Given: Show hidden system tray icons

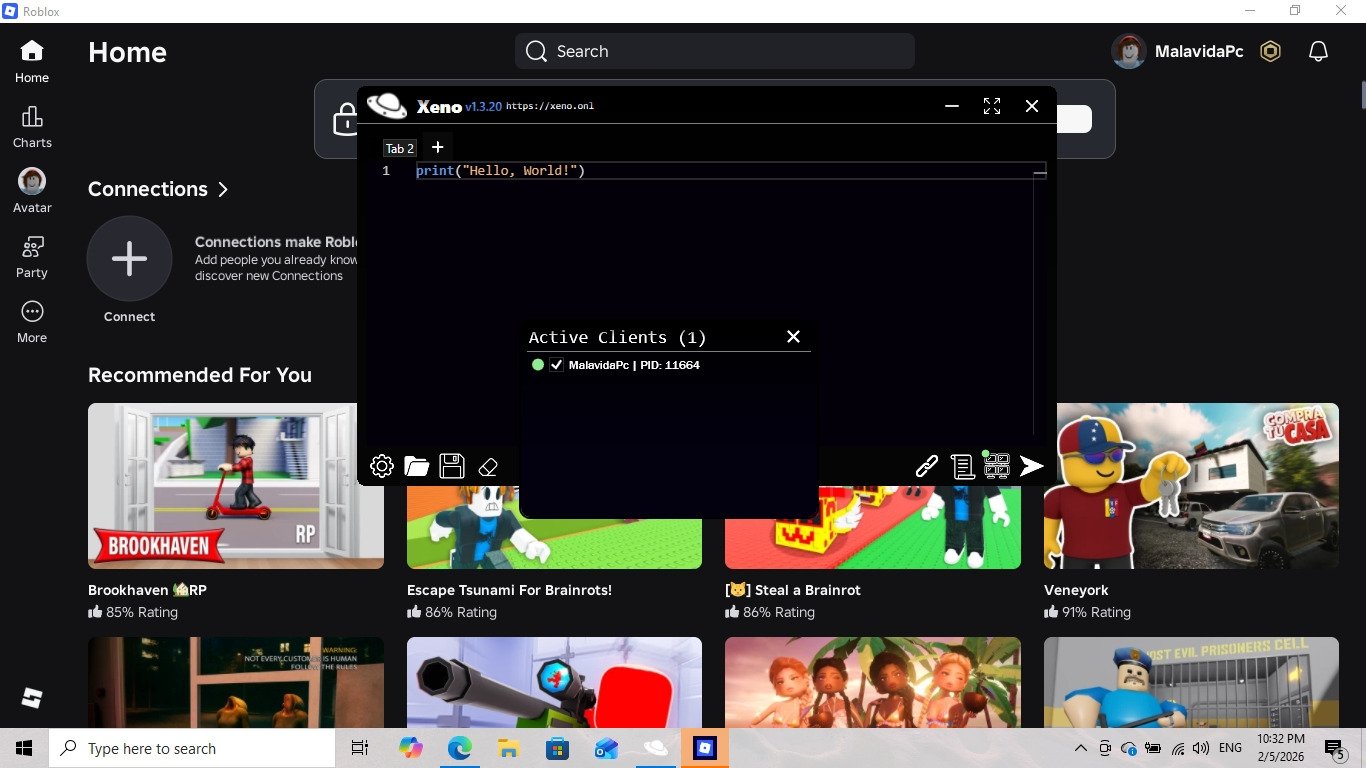Looking at the screenshot, I should pos(1080,748).
